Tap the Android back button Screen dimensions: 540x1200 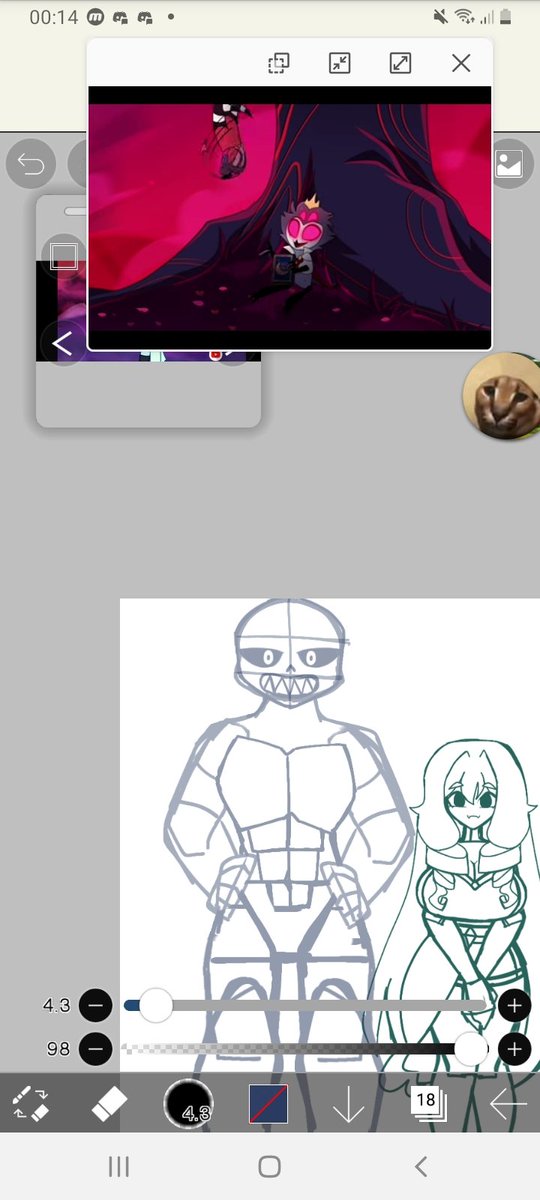point(421,1166)
